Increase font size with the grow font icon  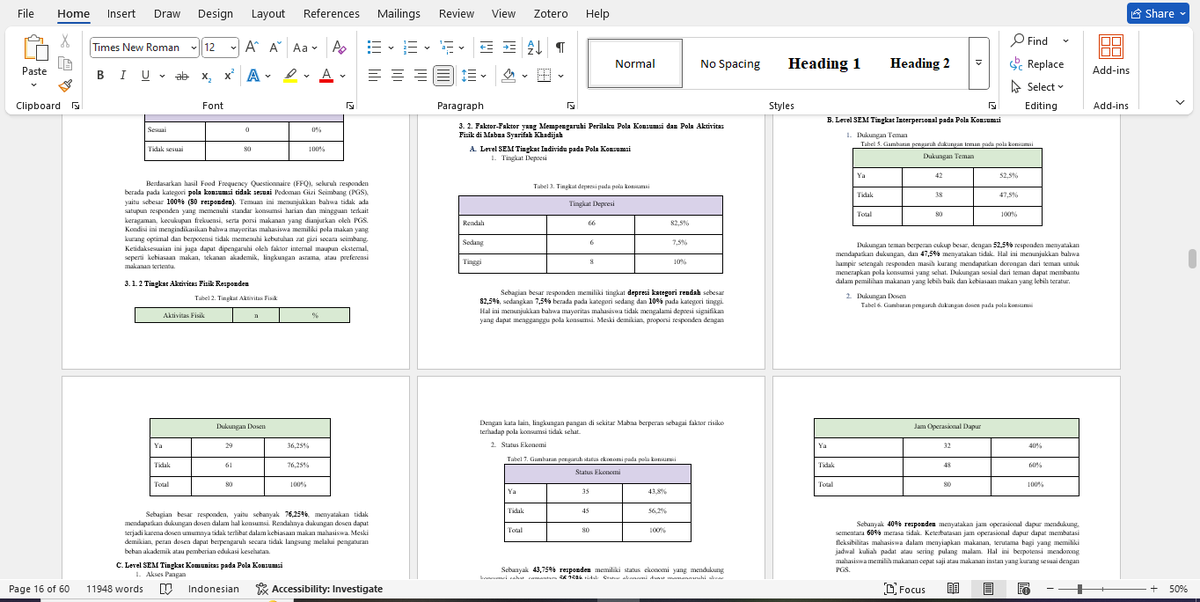pos(253,47)
